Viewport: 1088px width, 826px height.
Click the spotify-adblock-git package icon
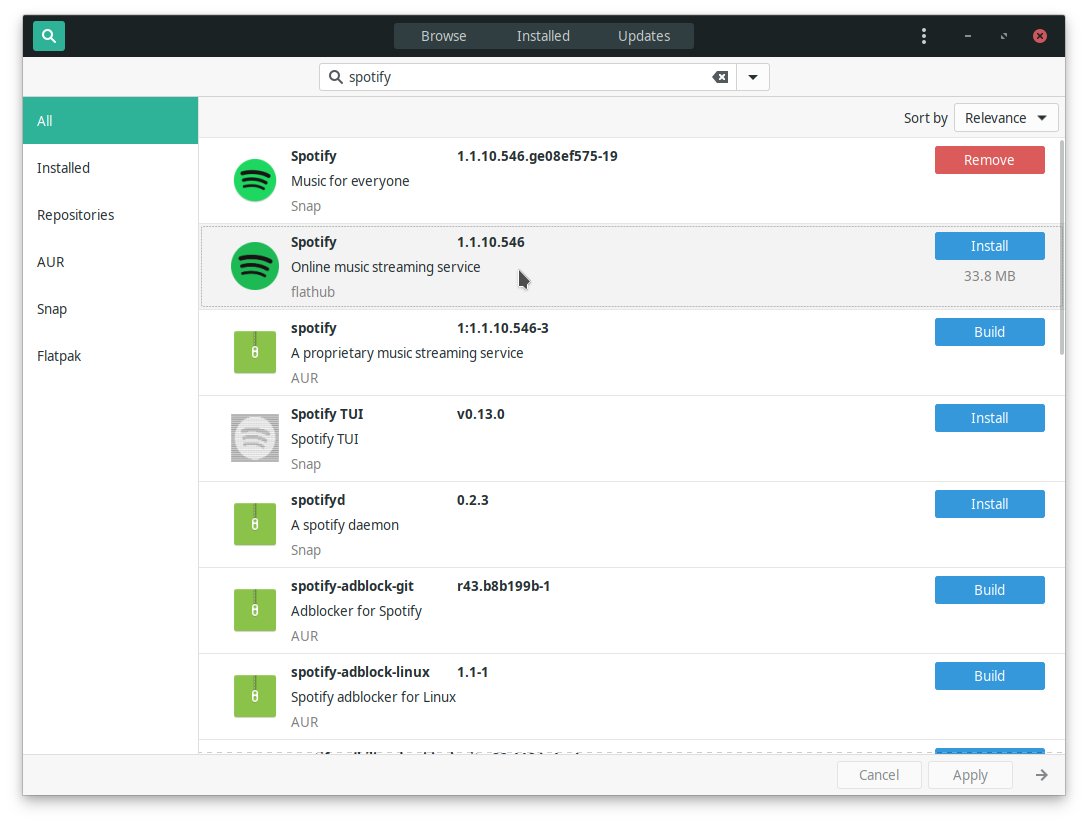[255, 610]
